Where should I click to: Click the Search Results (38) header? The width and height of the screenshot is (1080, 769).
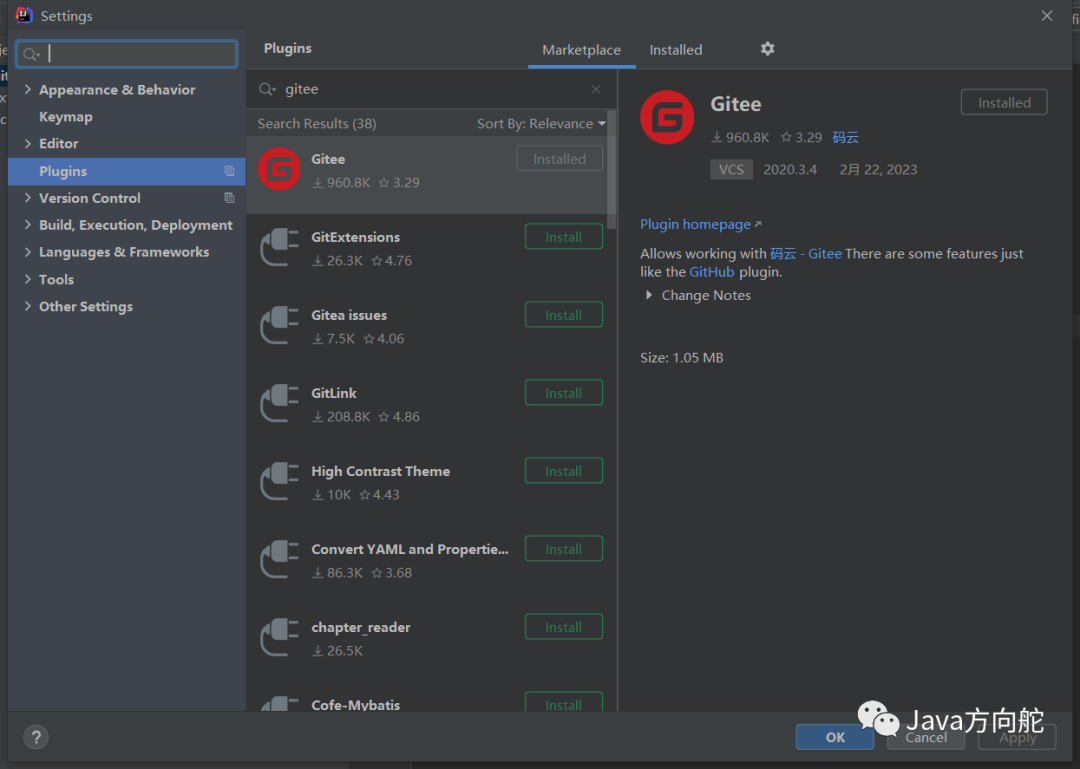click(x=317, y=124)
